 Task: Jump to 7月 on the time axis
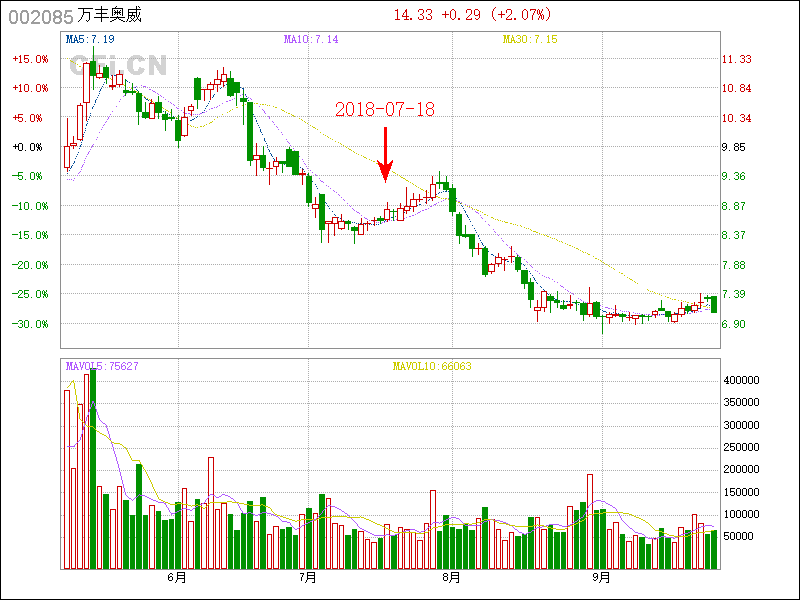point(308,578)
